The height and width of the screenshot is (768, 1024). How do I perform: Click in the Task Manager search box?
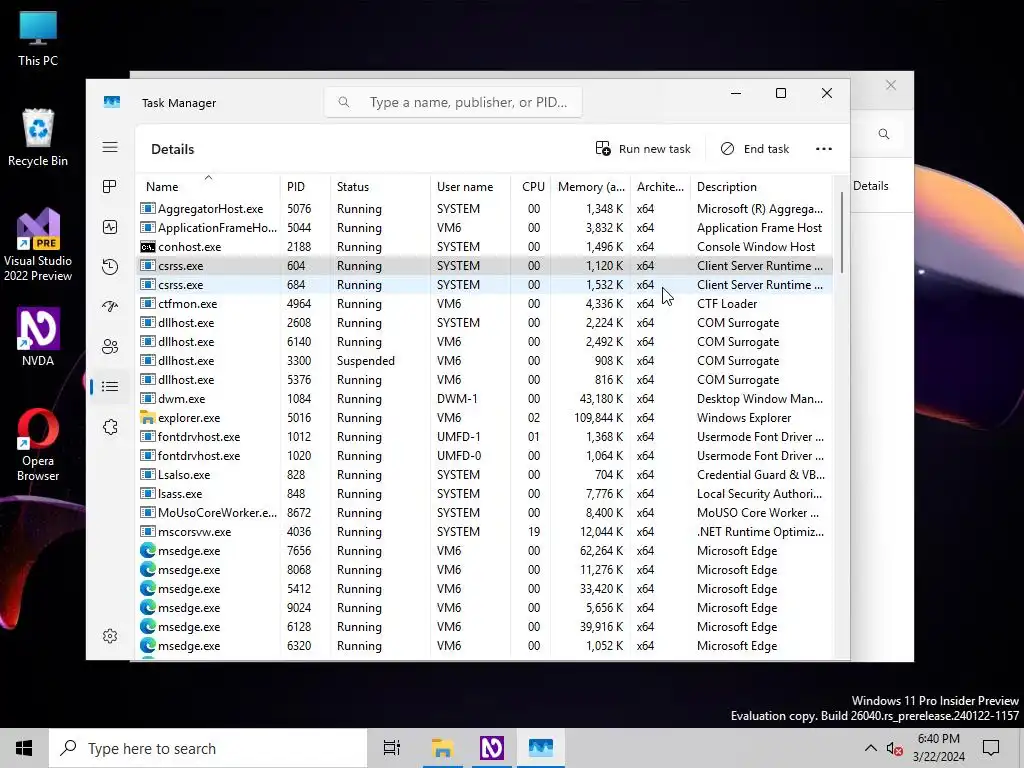point(453,102)
